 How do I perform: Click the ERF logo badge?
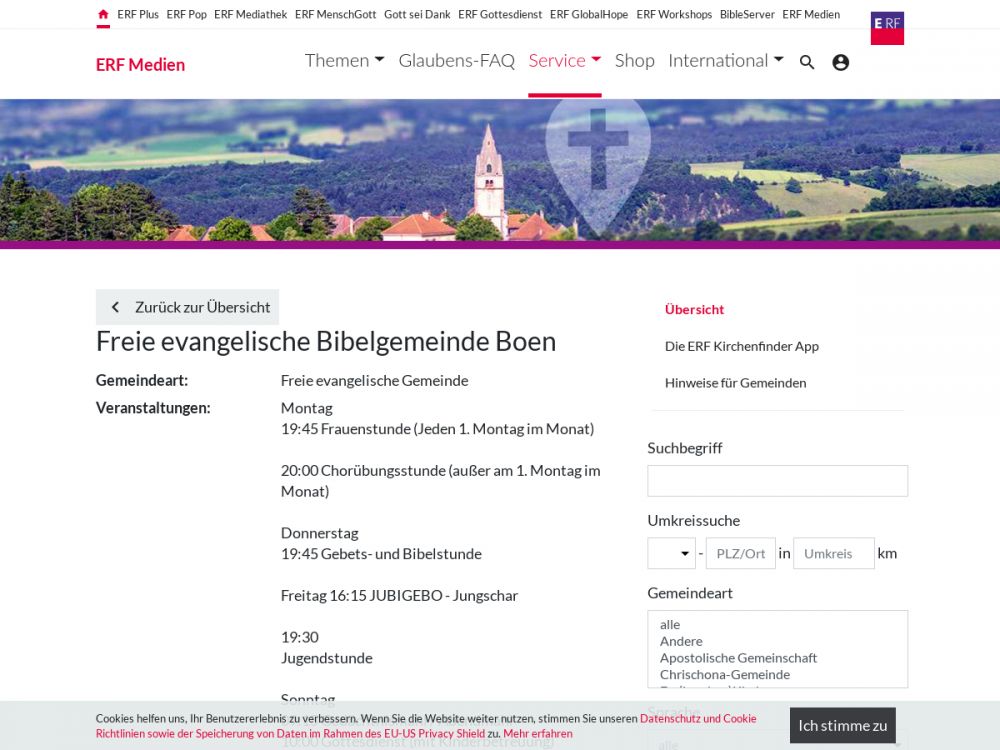886,27
